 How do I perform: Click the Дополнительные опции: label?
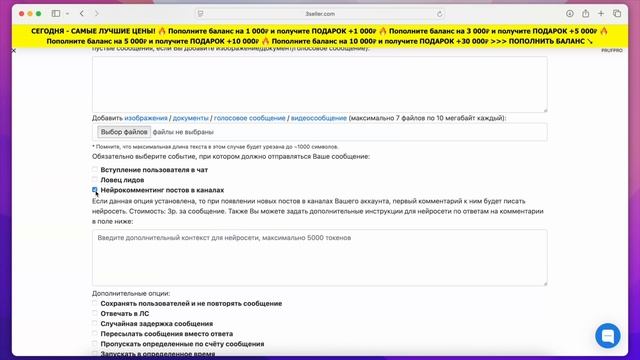131,293
